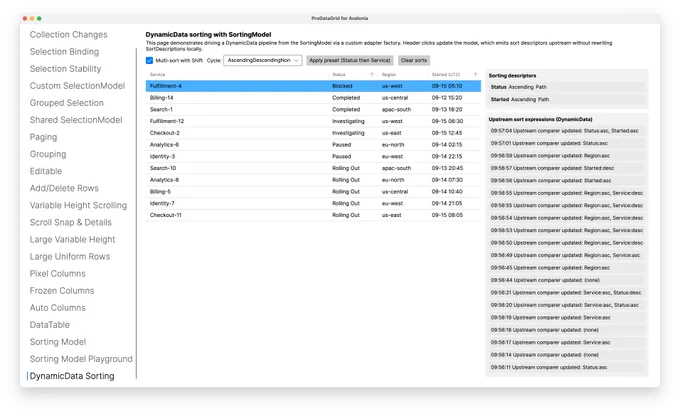Select the Billing-14 row

[x=314, y=98]
